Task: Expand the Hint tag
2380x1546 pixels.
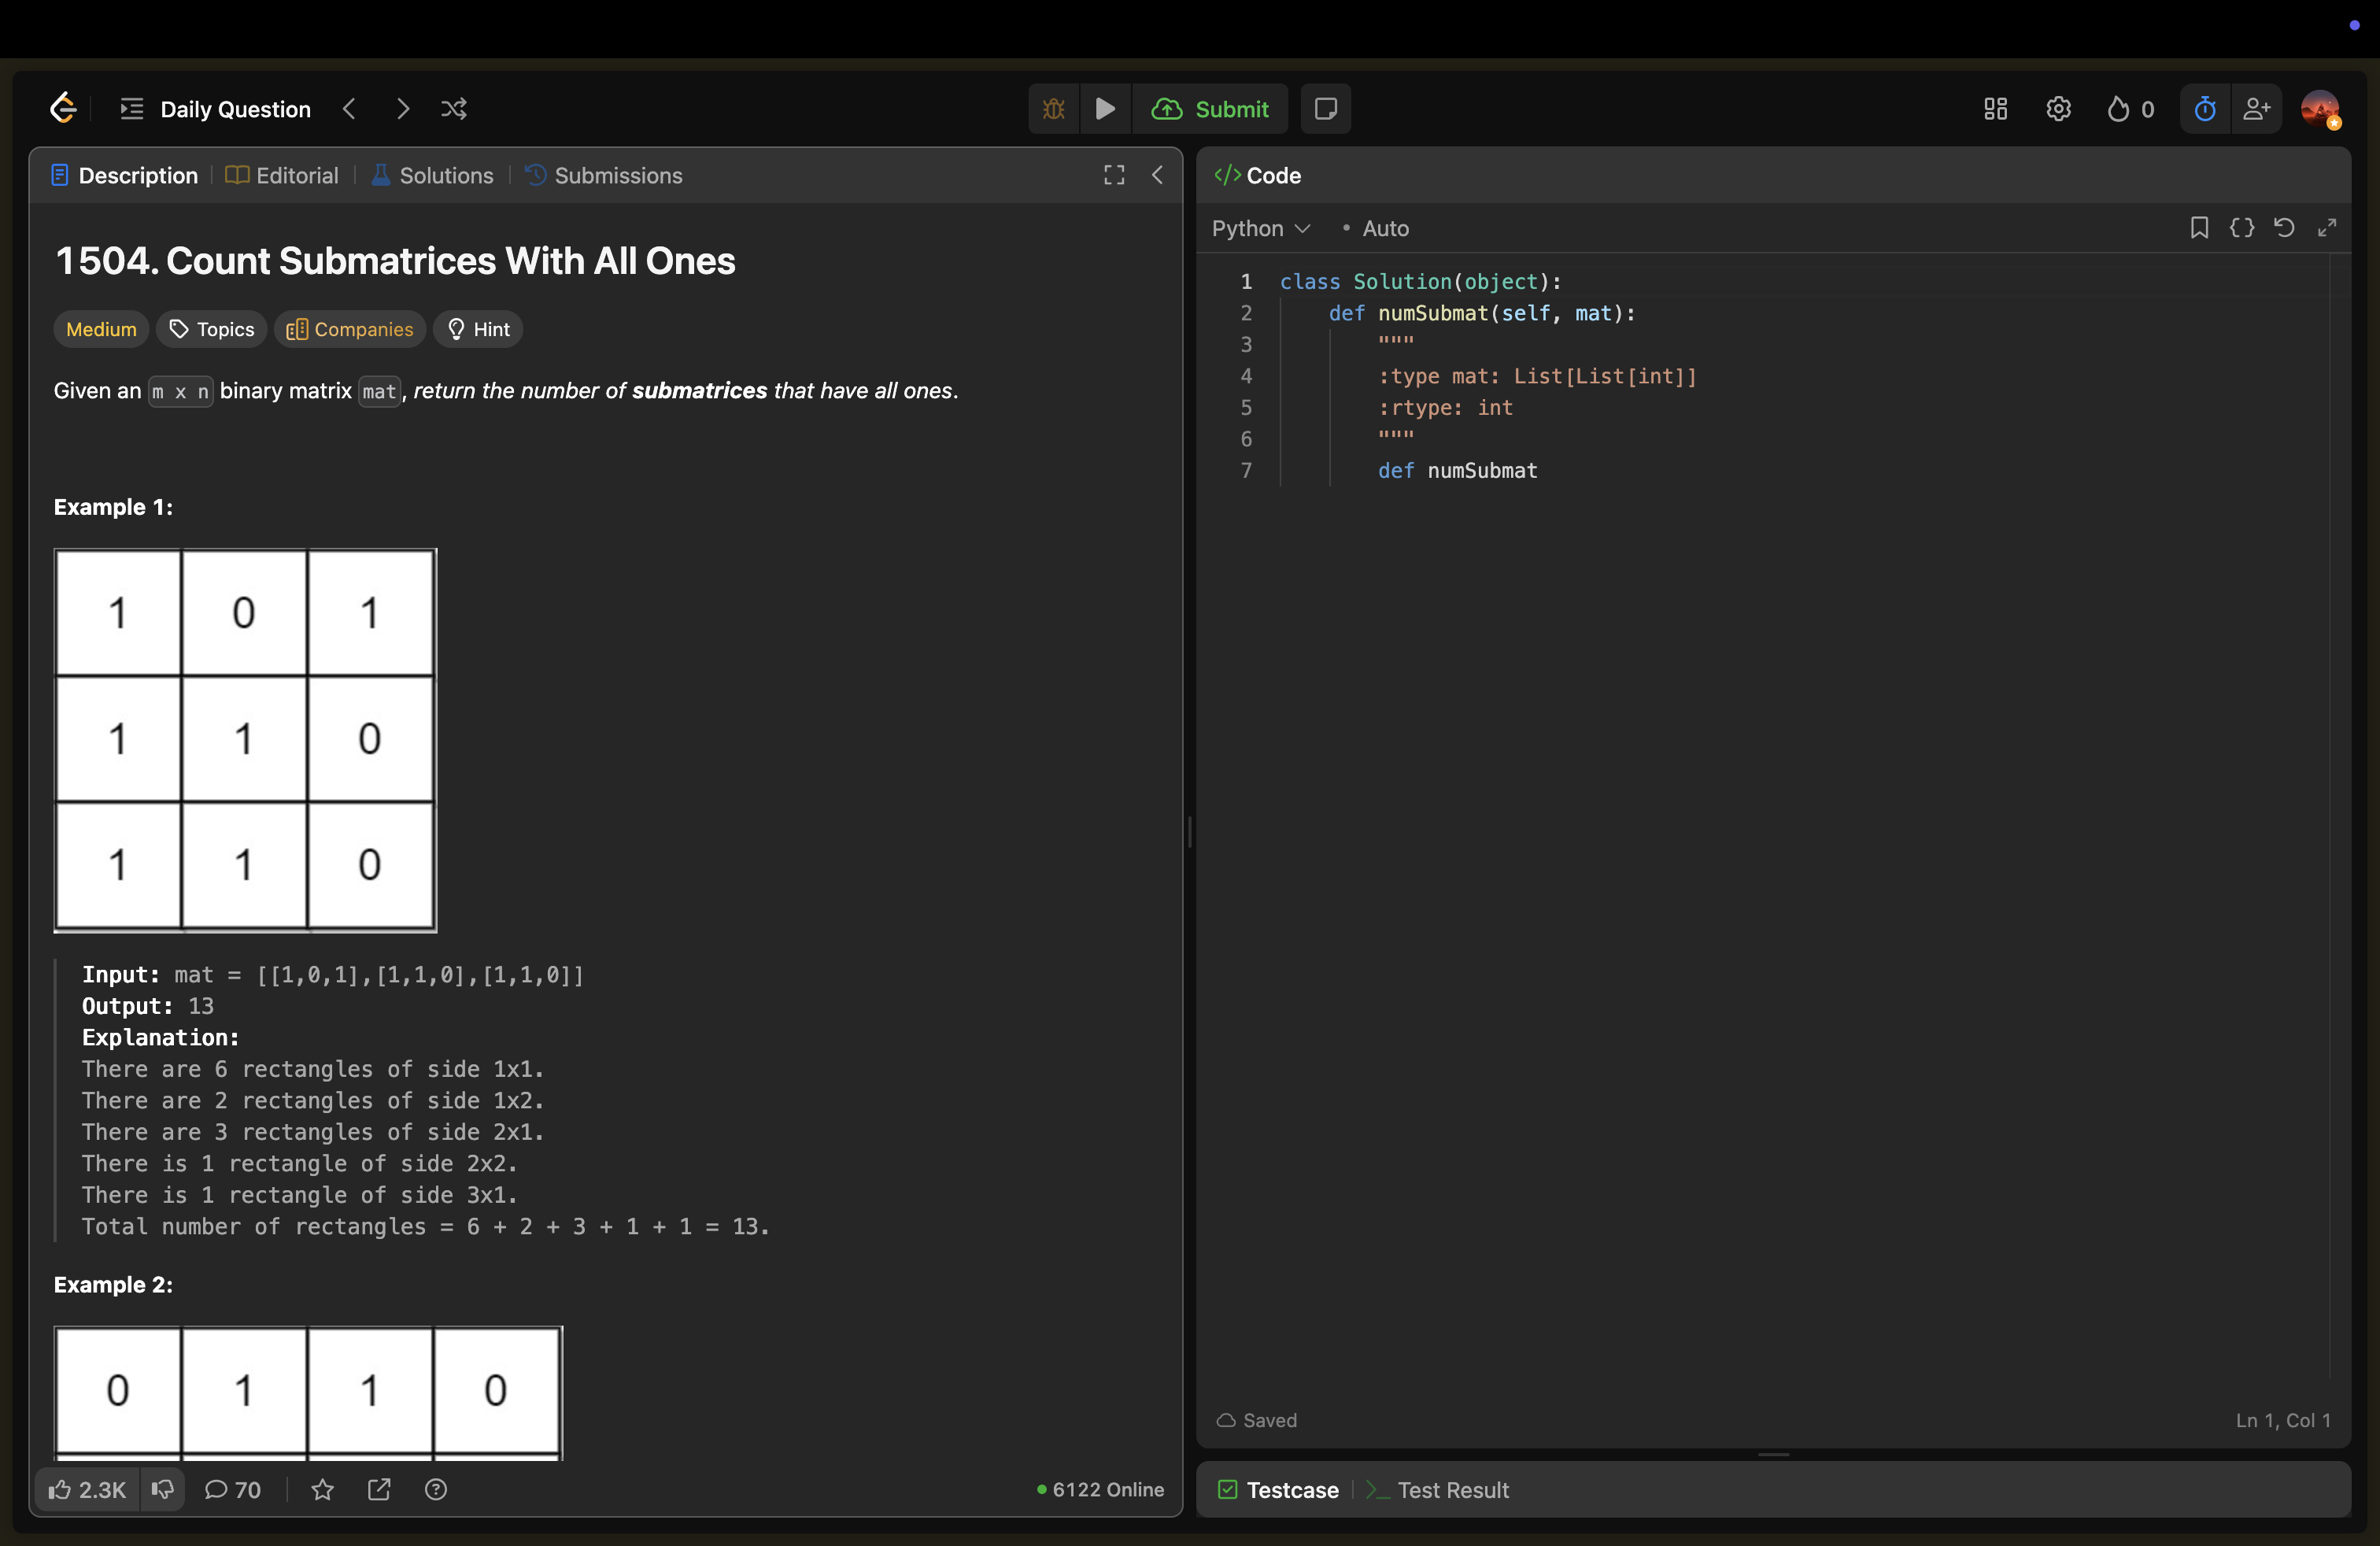Action: [x=478, y=329]
